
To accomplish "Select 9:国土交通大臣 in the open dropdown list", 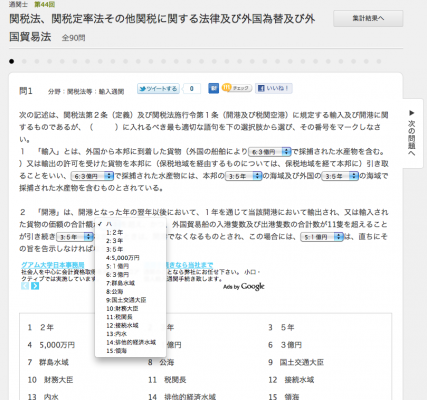I will point(131,300).
